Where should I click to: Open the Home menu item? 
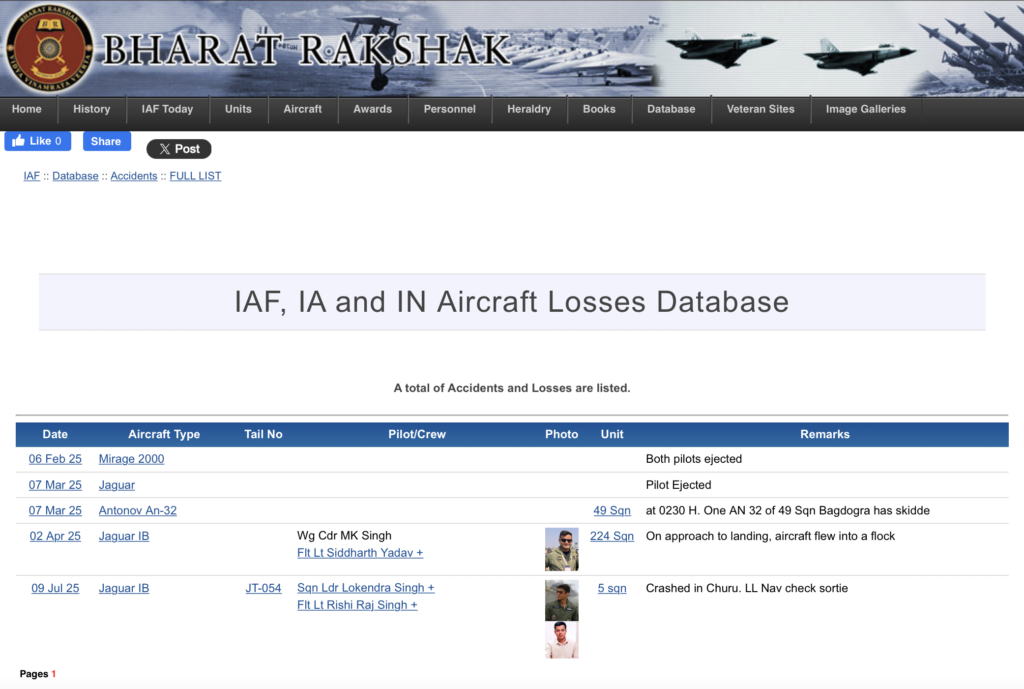pos(27,109)
